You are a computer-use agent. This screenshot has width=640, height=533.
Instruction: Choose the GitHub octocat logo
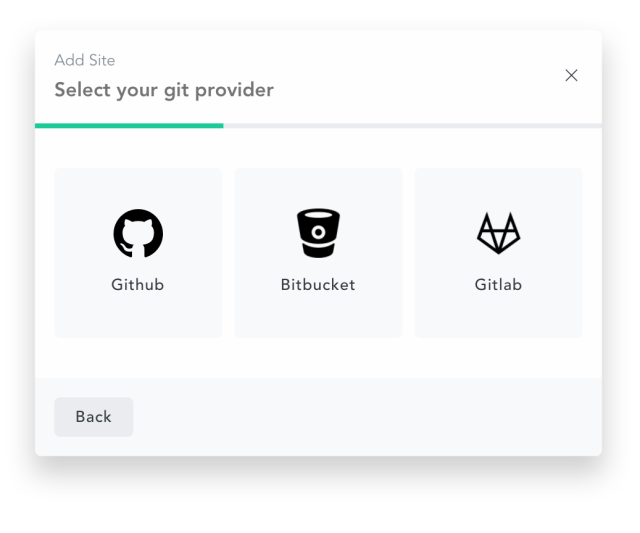(138, 233)
